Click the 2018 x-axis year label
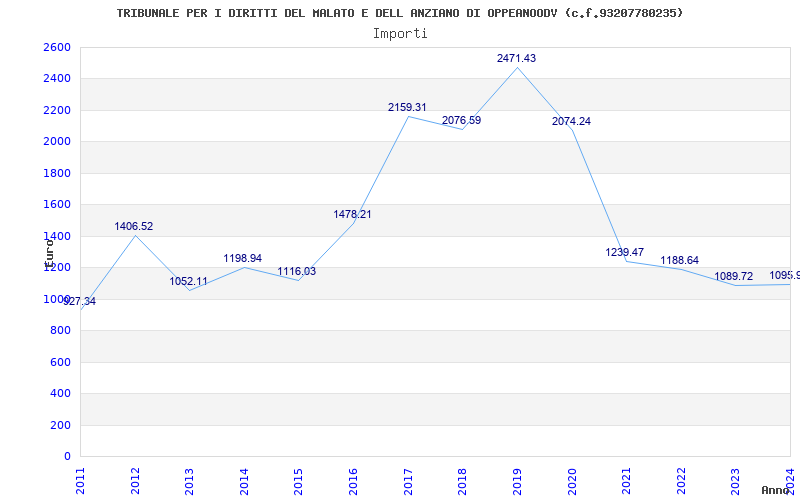The image size is (800, 500). point(463,482)
